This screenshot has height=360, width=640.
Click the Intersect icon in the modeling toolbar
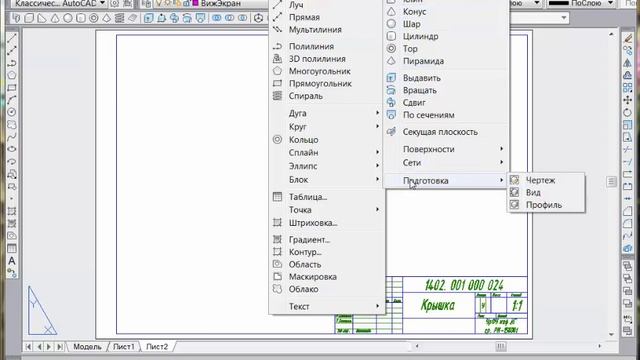tap(242, 18)
